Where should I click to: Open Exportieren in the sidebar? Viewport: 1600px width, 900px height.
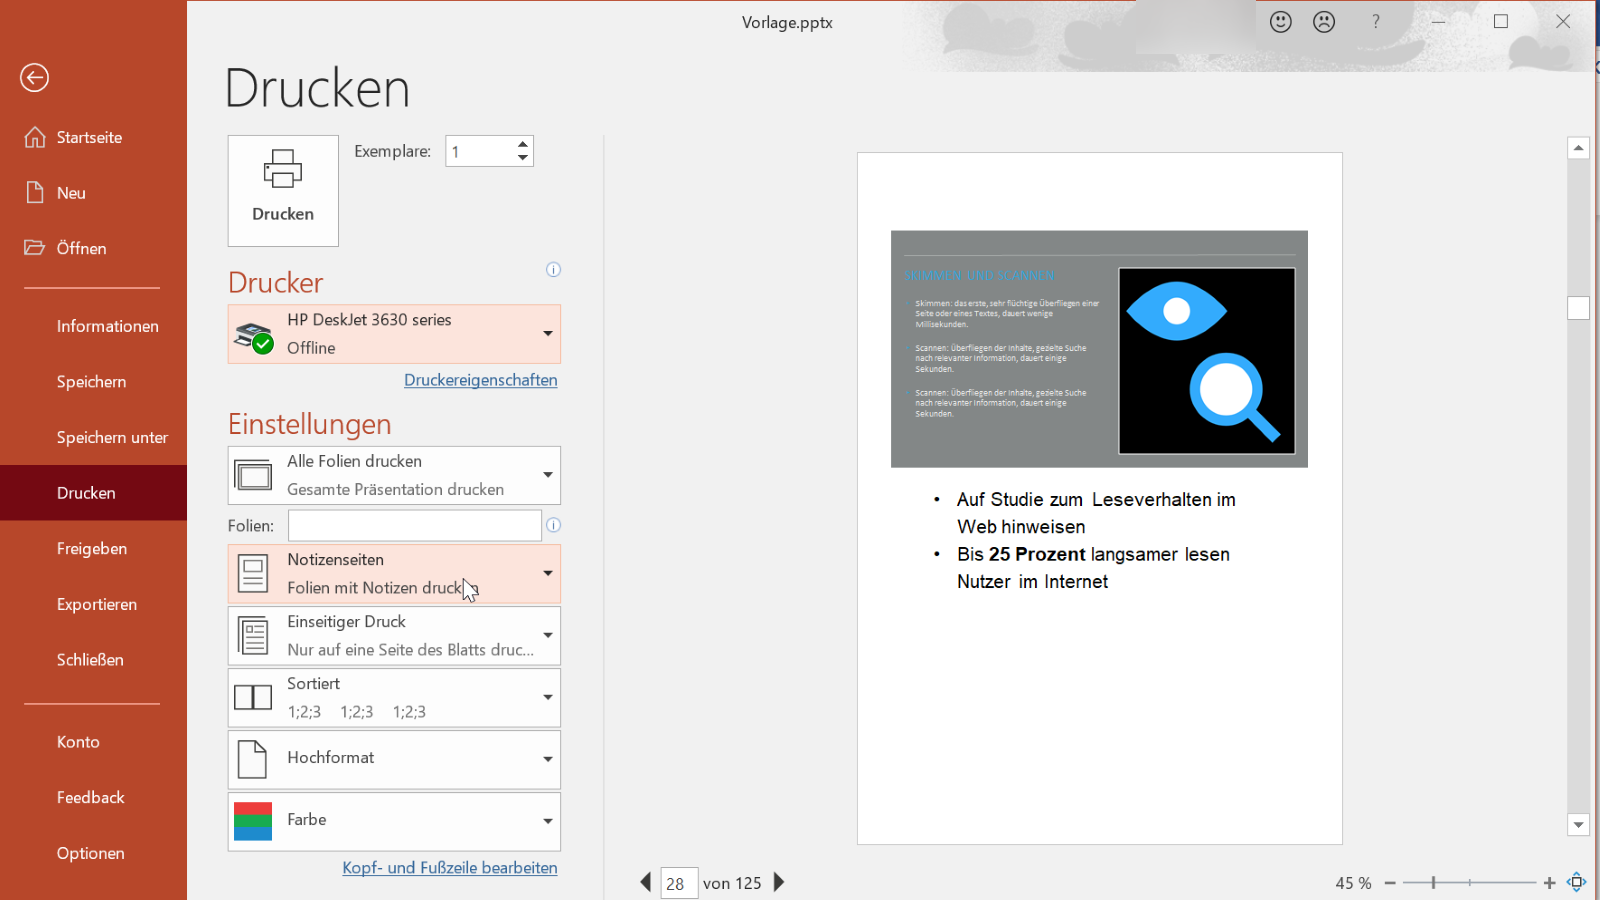click(96, 604)
